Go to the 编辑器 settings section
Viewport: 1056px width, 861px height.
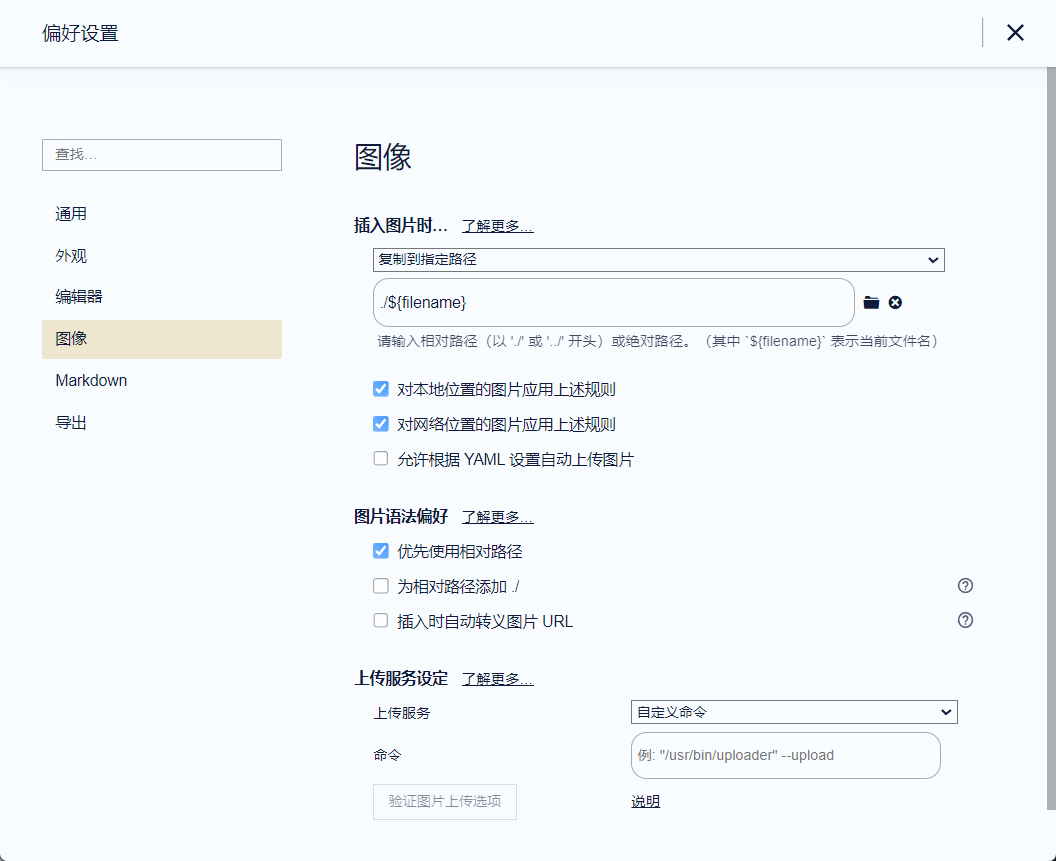pos(79,297)
